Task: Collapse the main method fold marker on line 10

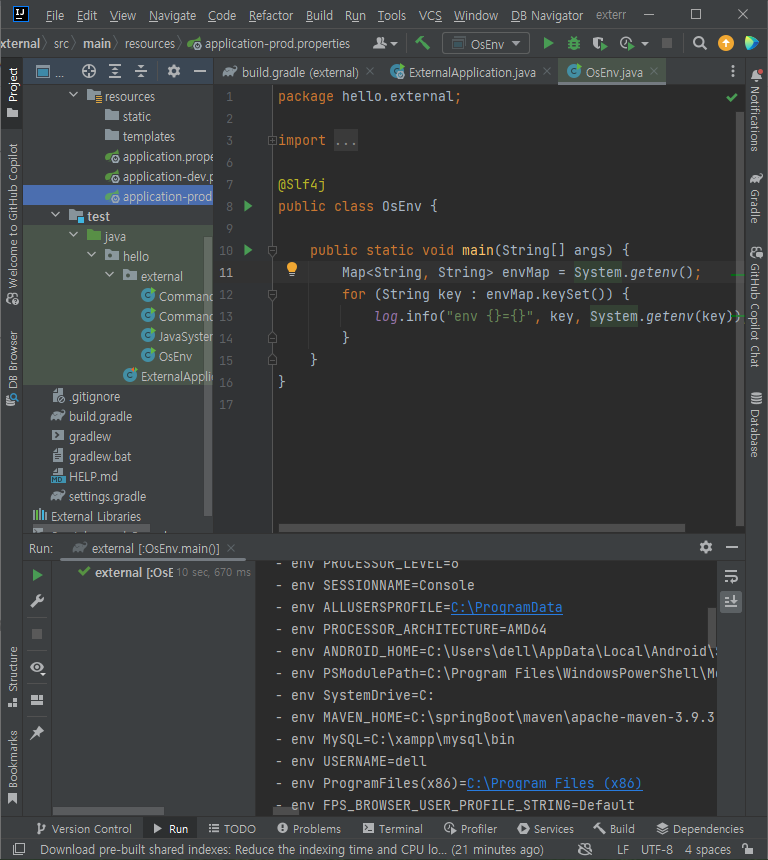Action: 272,251
